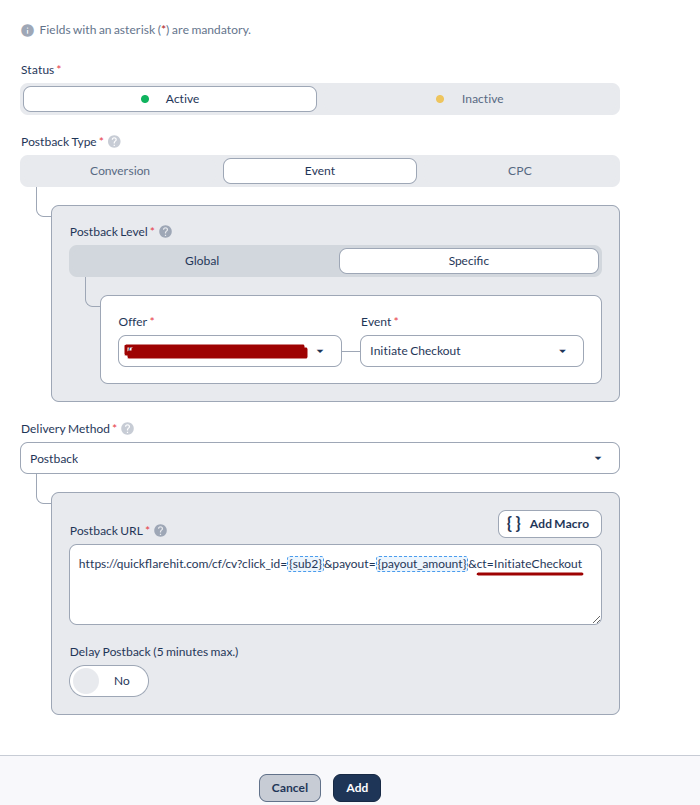The width and height of the screenshot is (700, 805).
Task: Open help icon next to Postback URL
Action: coord(160,530)
